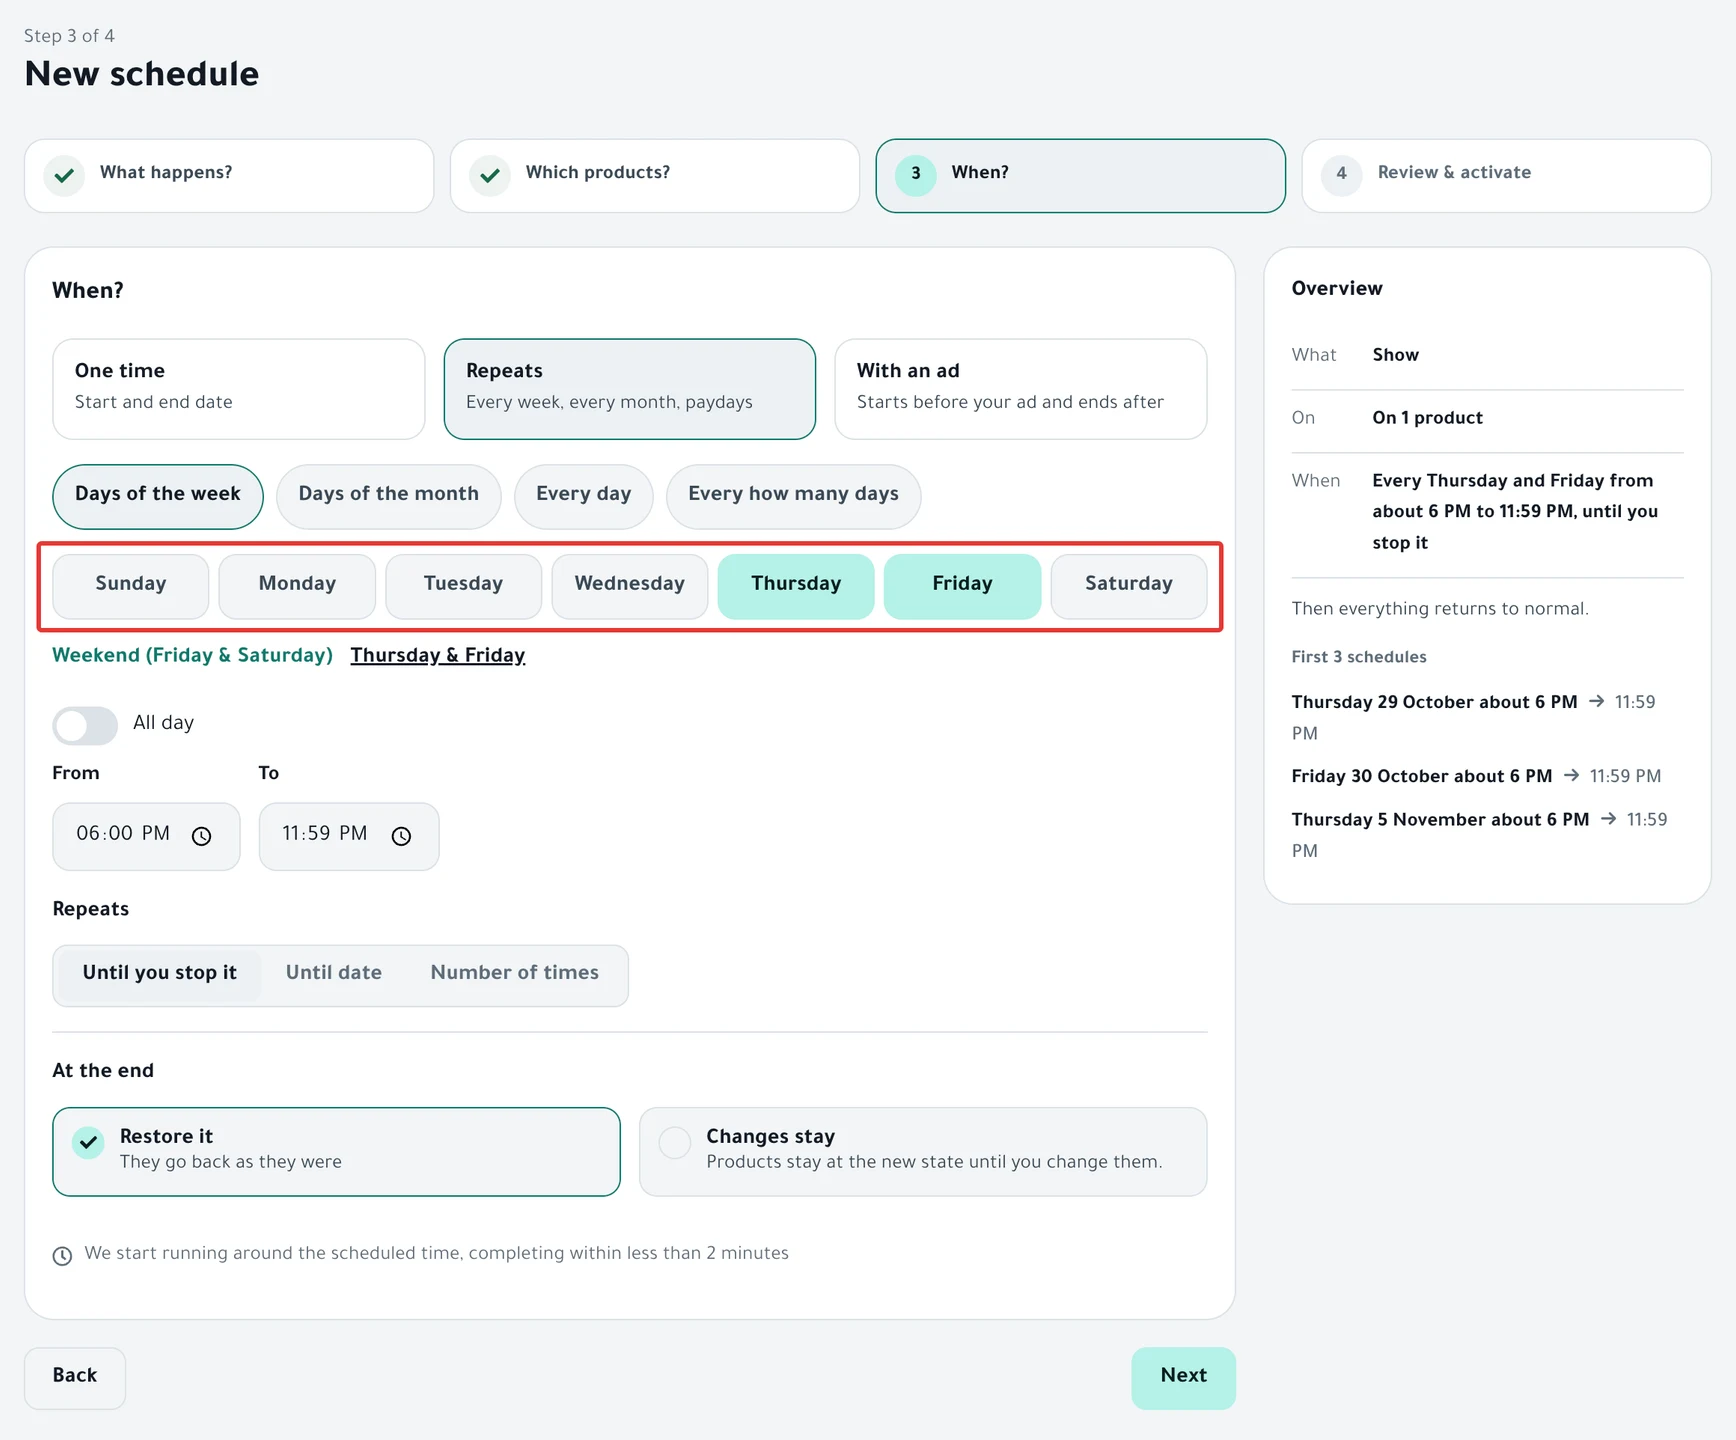Screen dimensions: 1736x1440
Task: Click the On 1 product overview value
Action: pos(1427,419)
